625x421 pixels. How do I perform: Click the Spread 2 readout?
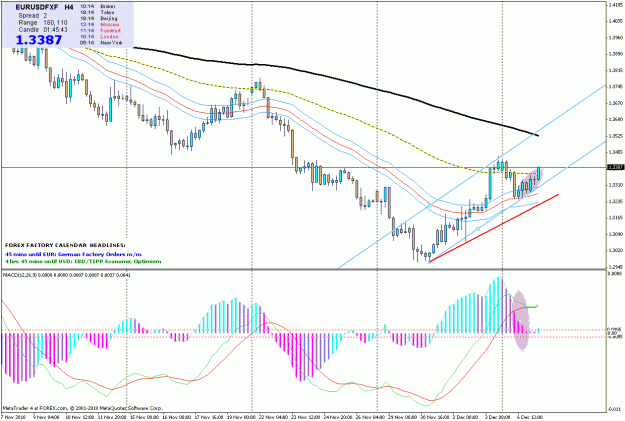click(33, 16)
